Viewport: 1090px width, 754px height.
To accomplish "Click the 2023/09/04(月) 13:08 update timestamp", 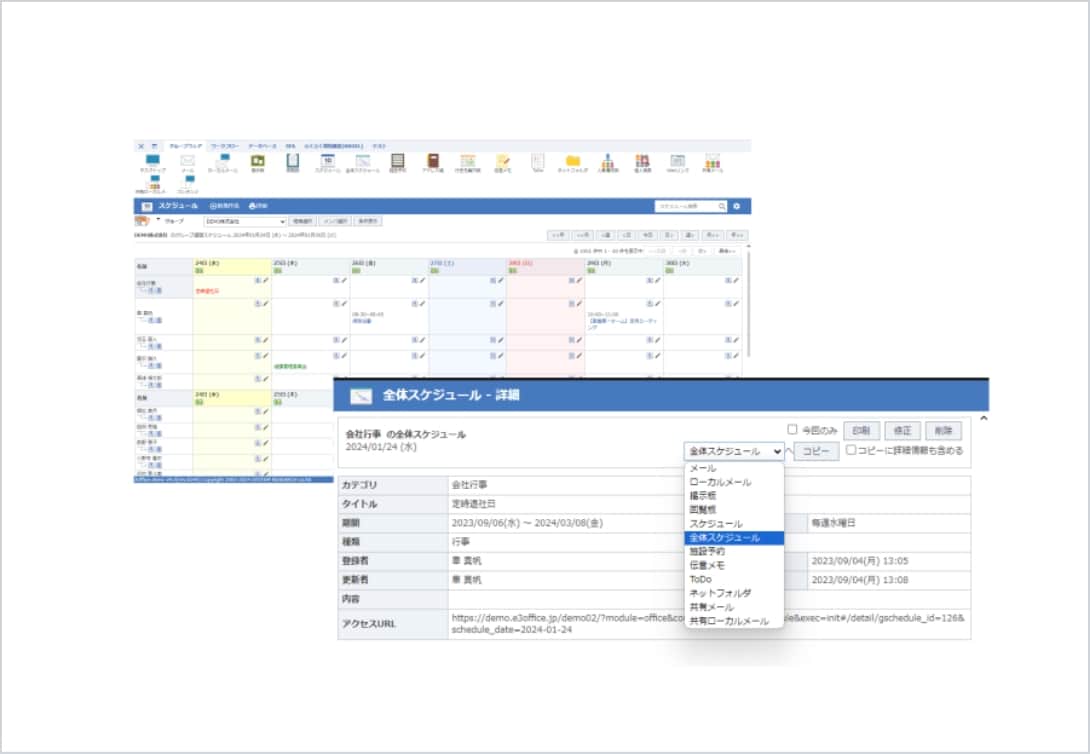I will coord(859,580).
